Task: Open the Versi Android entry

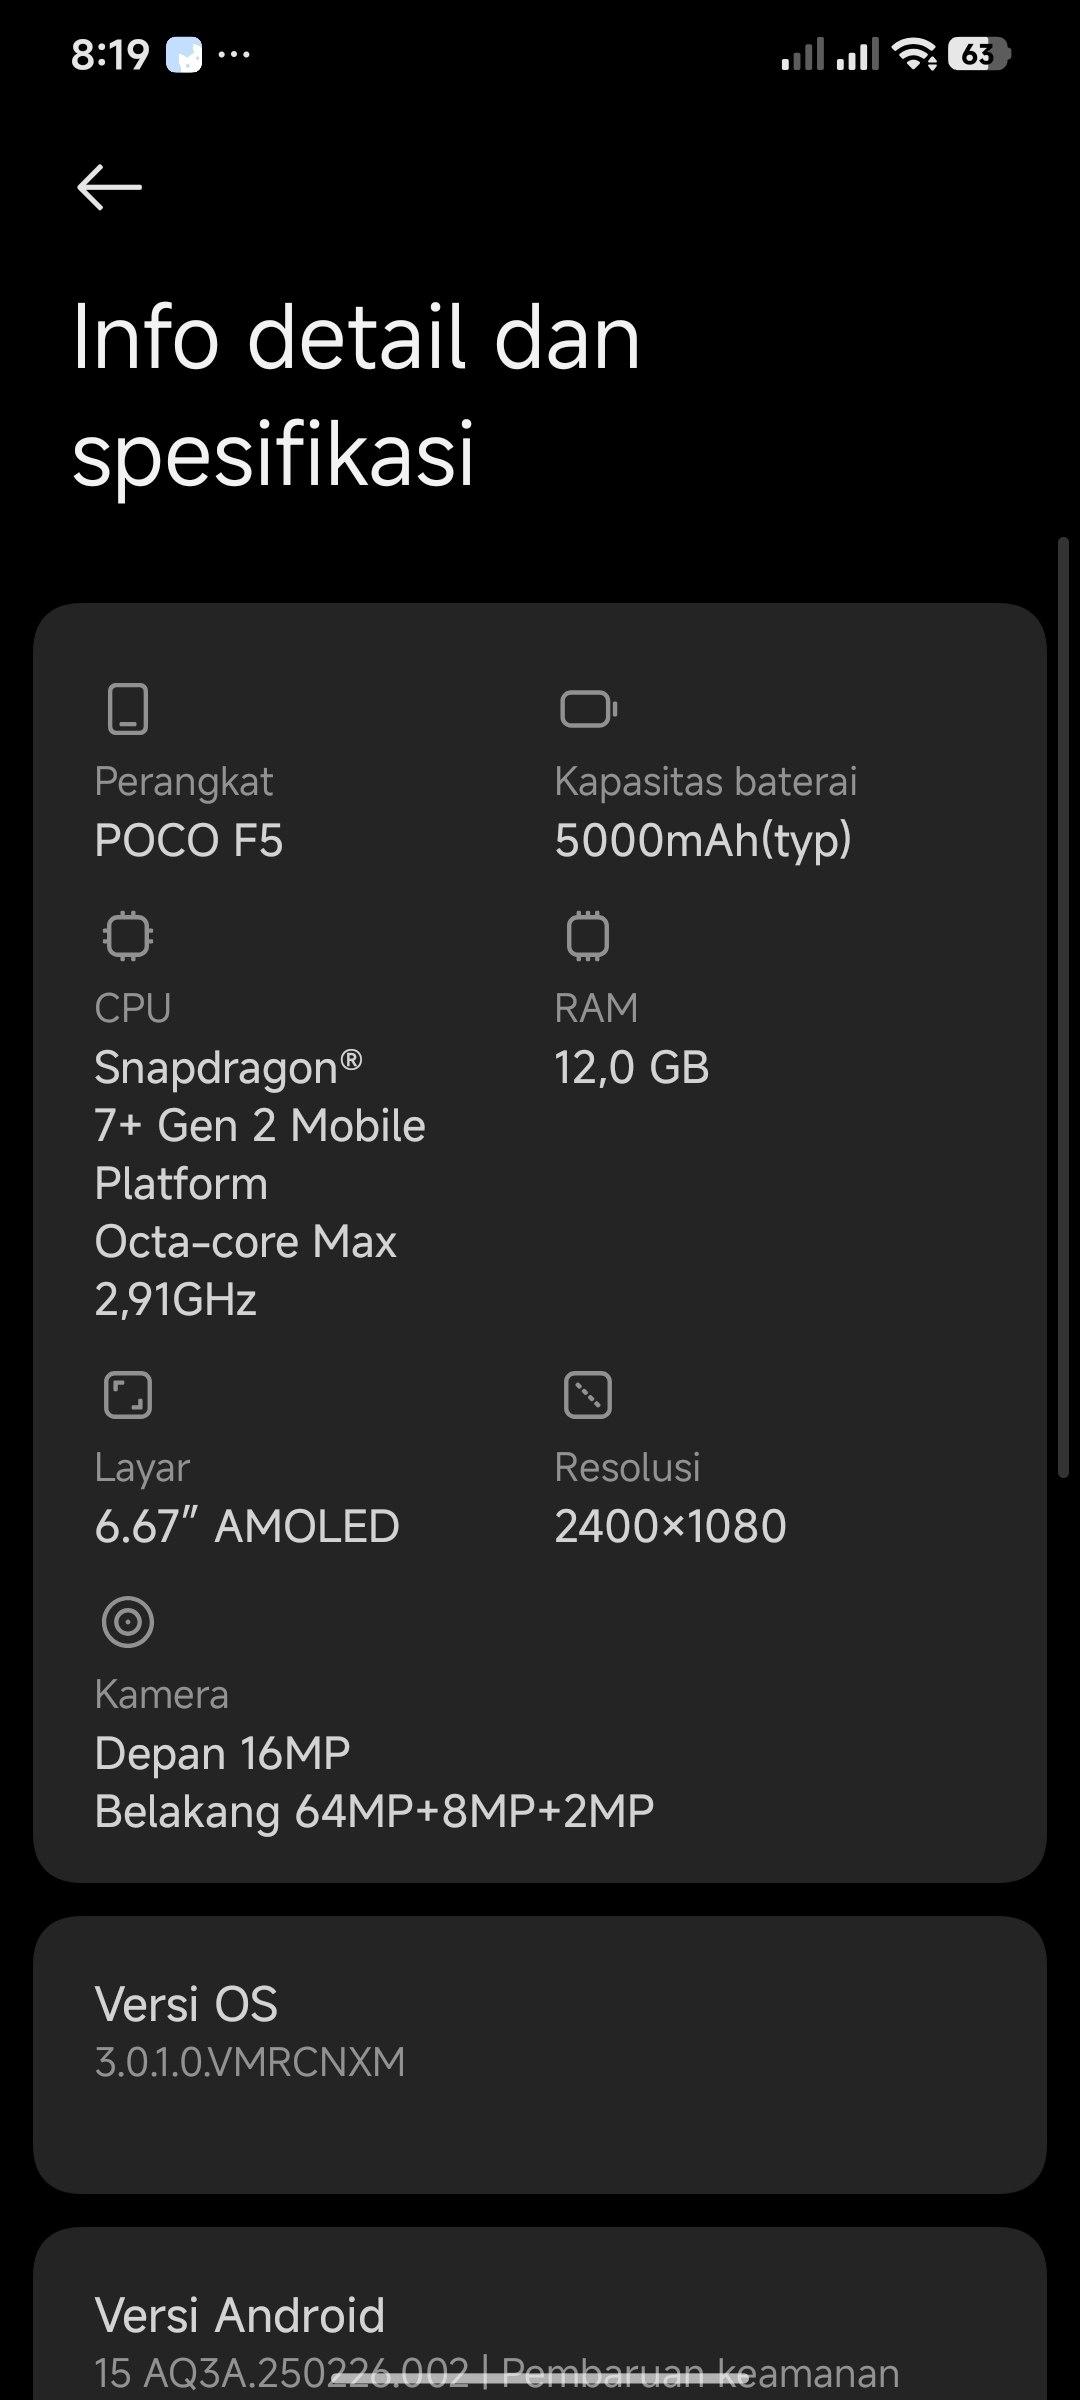Action: 540,2330
